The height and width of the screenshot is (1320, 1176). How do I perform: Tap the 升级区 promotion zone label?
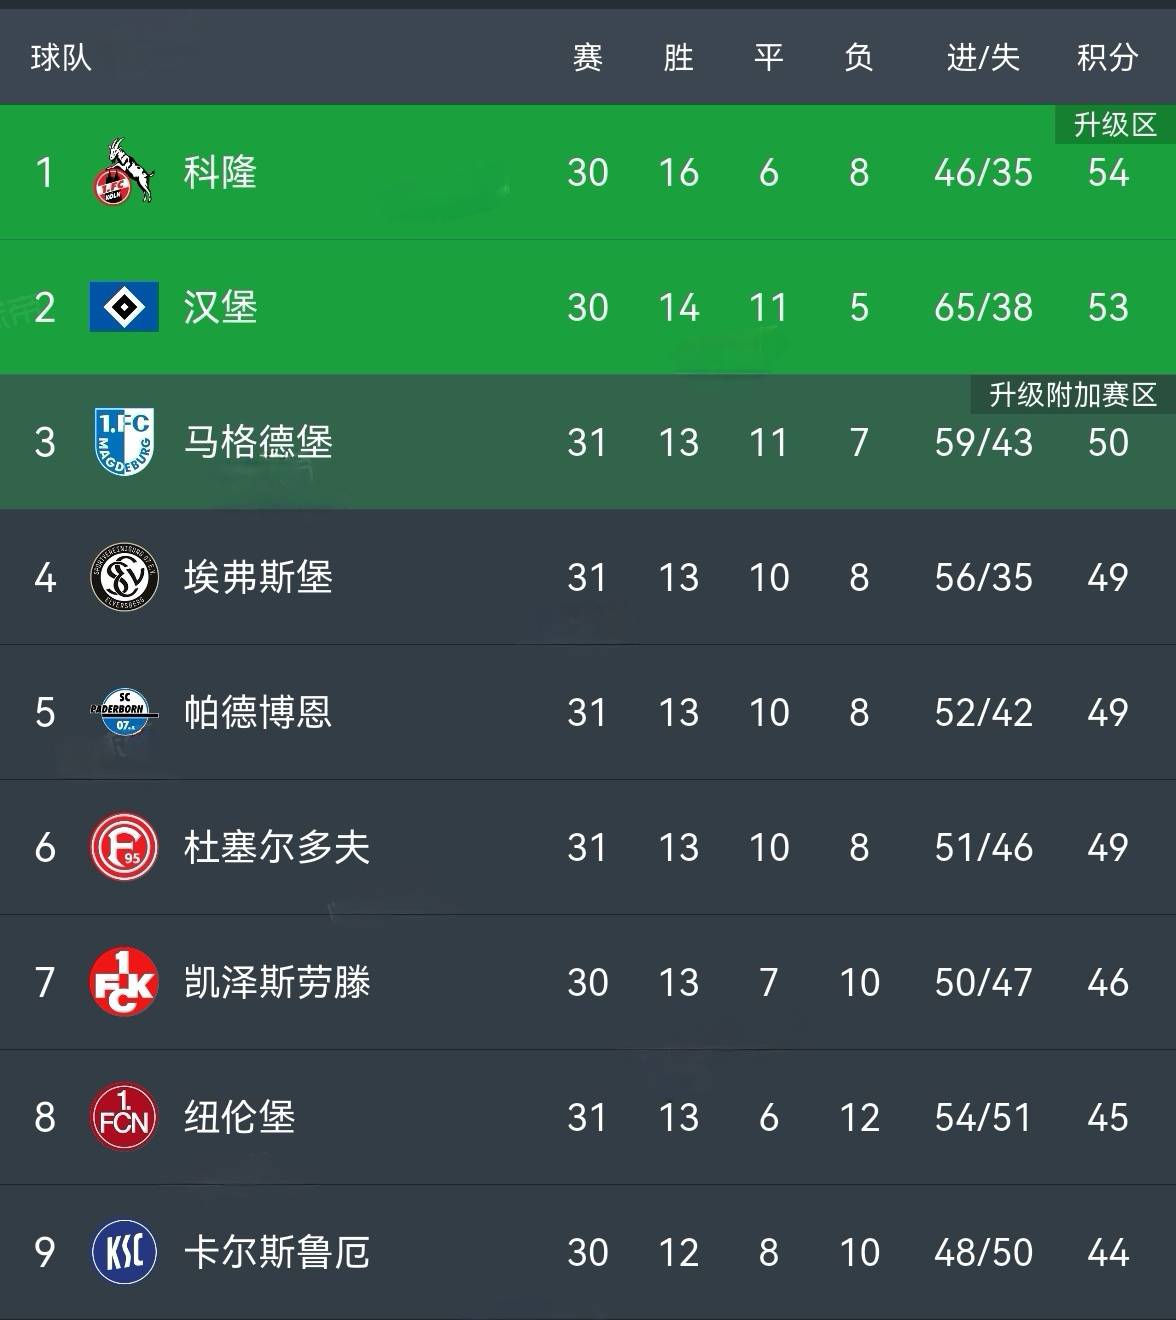(1115, 125)
